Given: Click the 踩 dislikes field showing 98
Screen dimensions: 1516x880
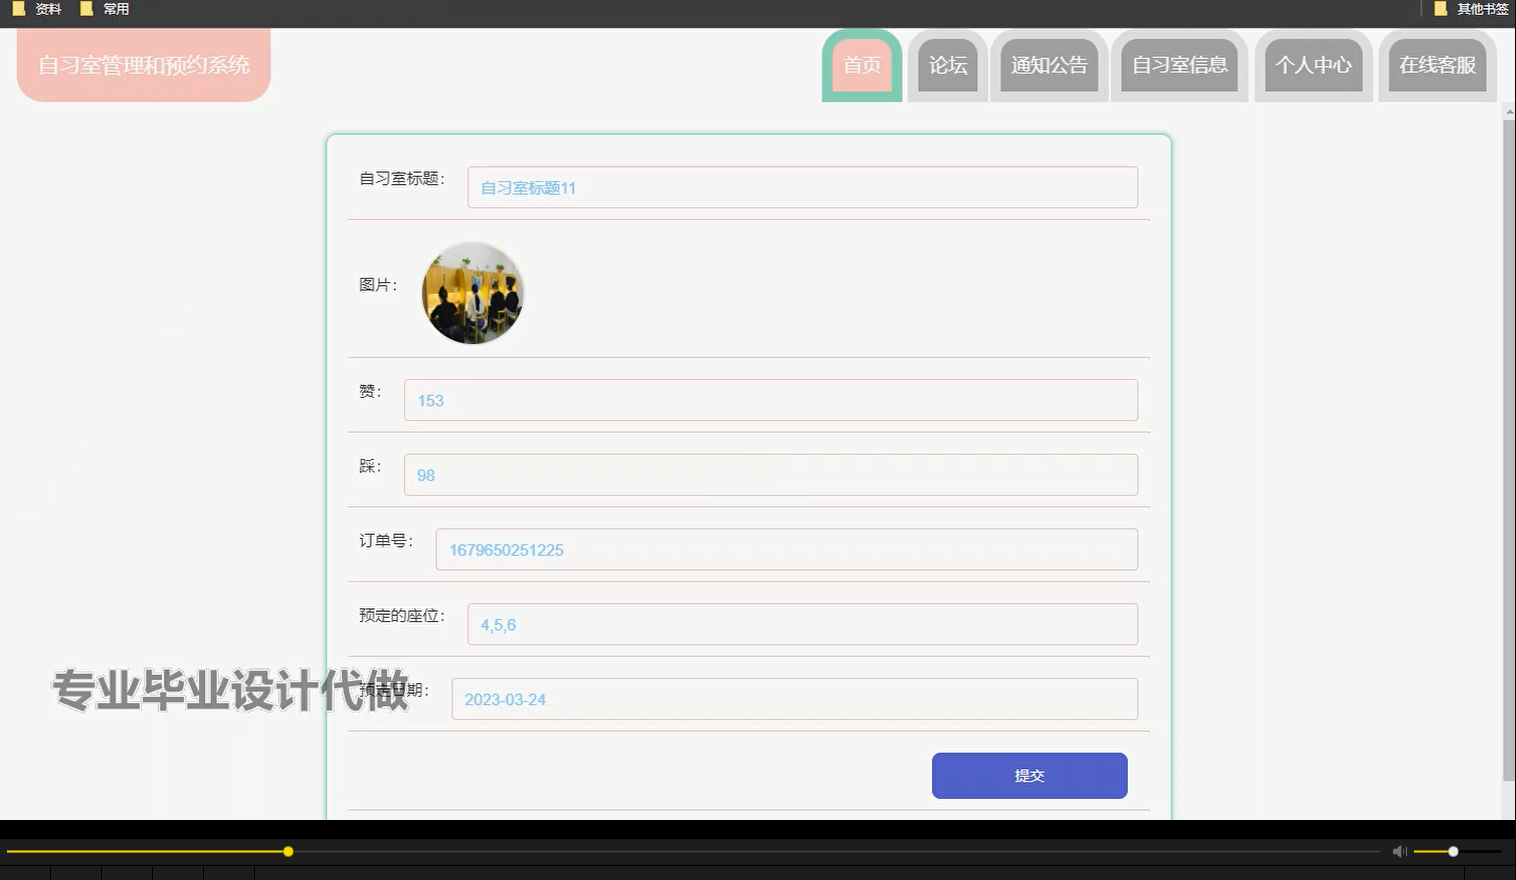Looking at the screenshot, I should tap(769, 474).
